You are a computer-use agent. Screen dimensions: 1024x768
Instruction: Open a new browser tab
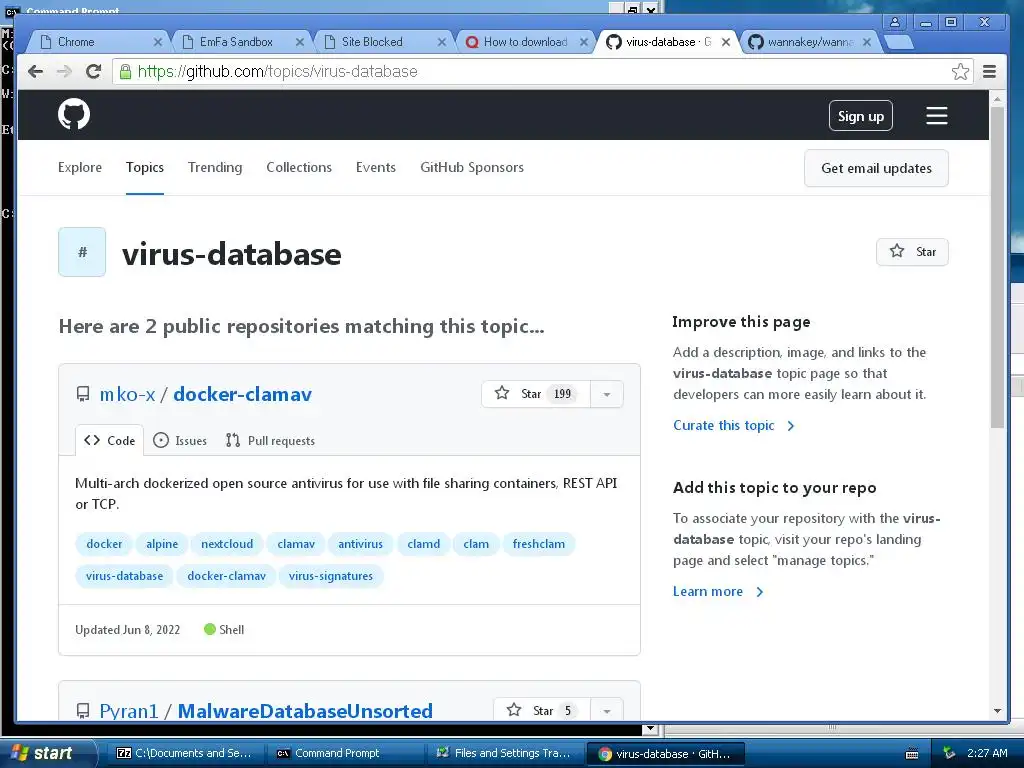click(x=900, y=42)
